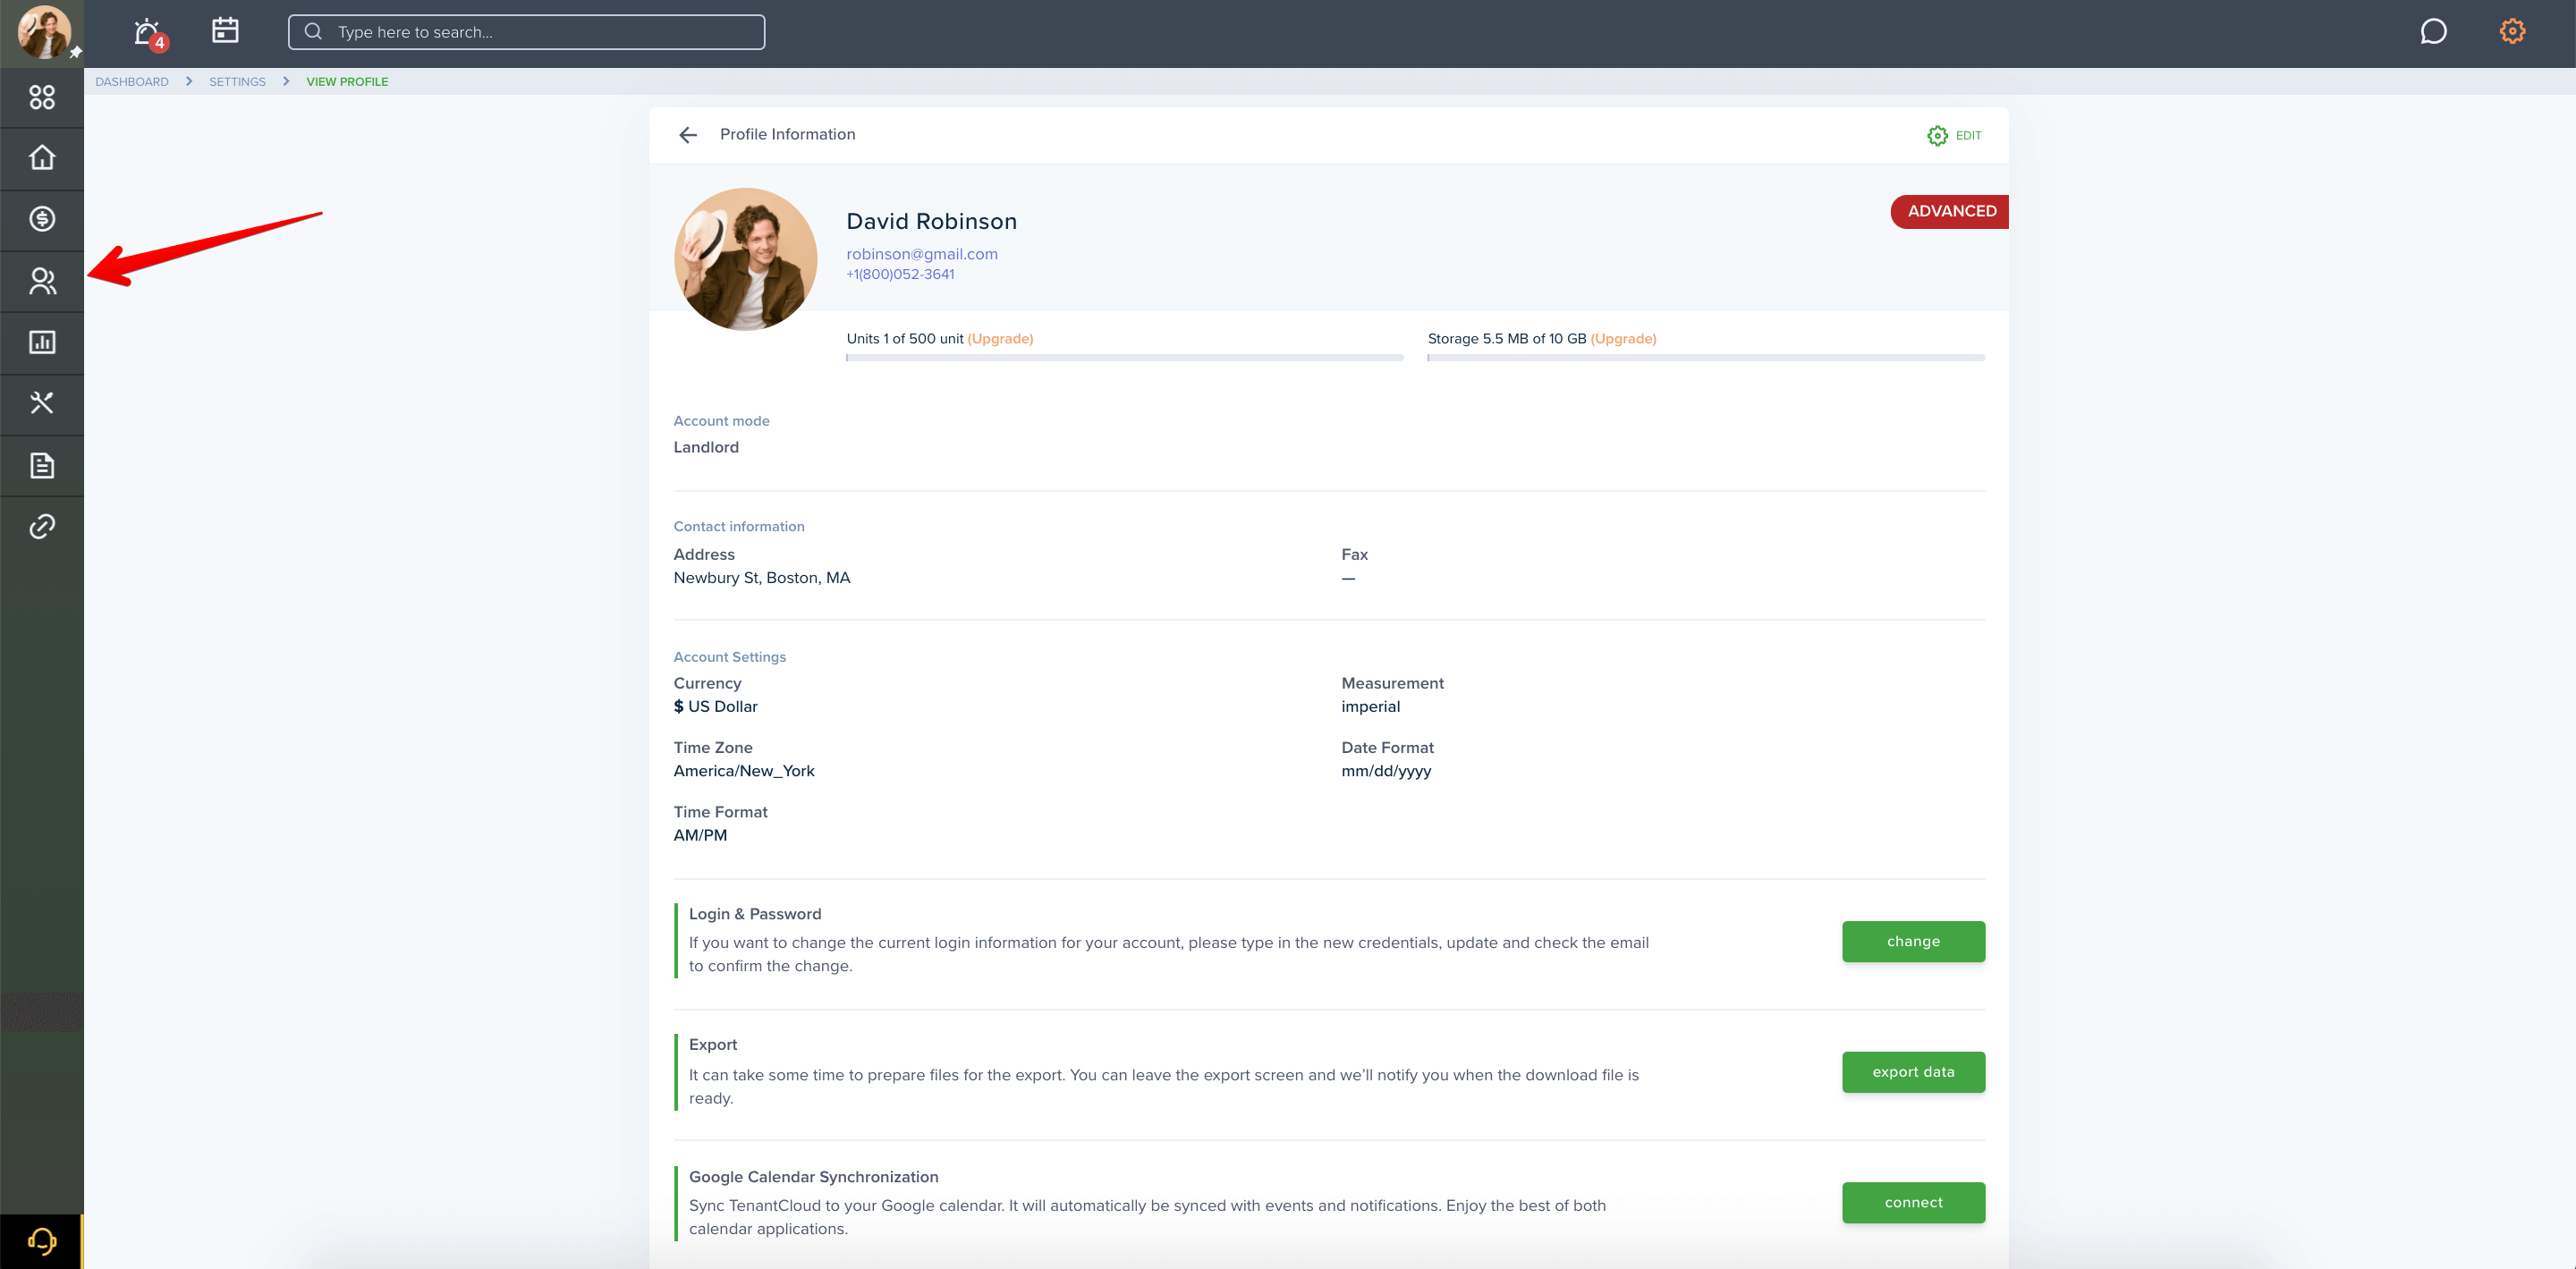The image size is (2576, 1269).
Task: Click the ADVANCED plan badge
Action: pos(1949,211)
